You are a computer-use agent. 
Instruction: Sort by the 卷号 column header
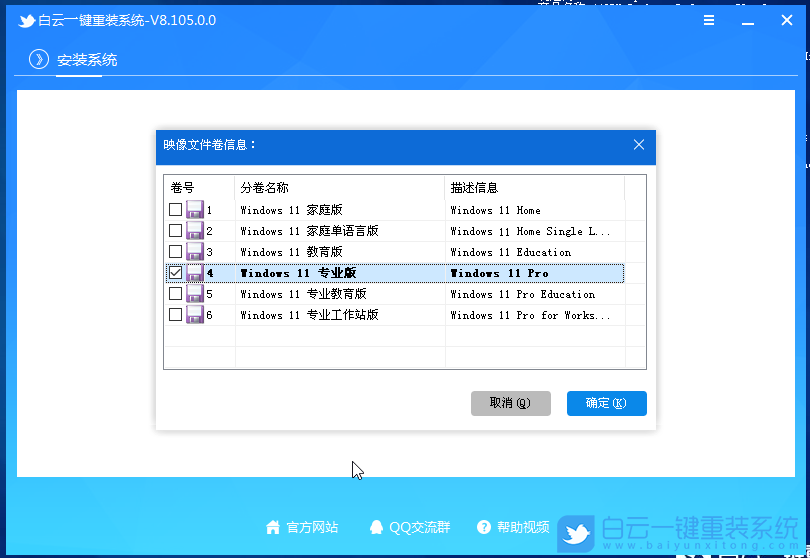click(200, 188)
